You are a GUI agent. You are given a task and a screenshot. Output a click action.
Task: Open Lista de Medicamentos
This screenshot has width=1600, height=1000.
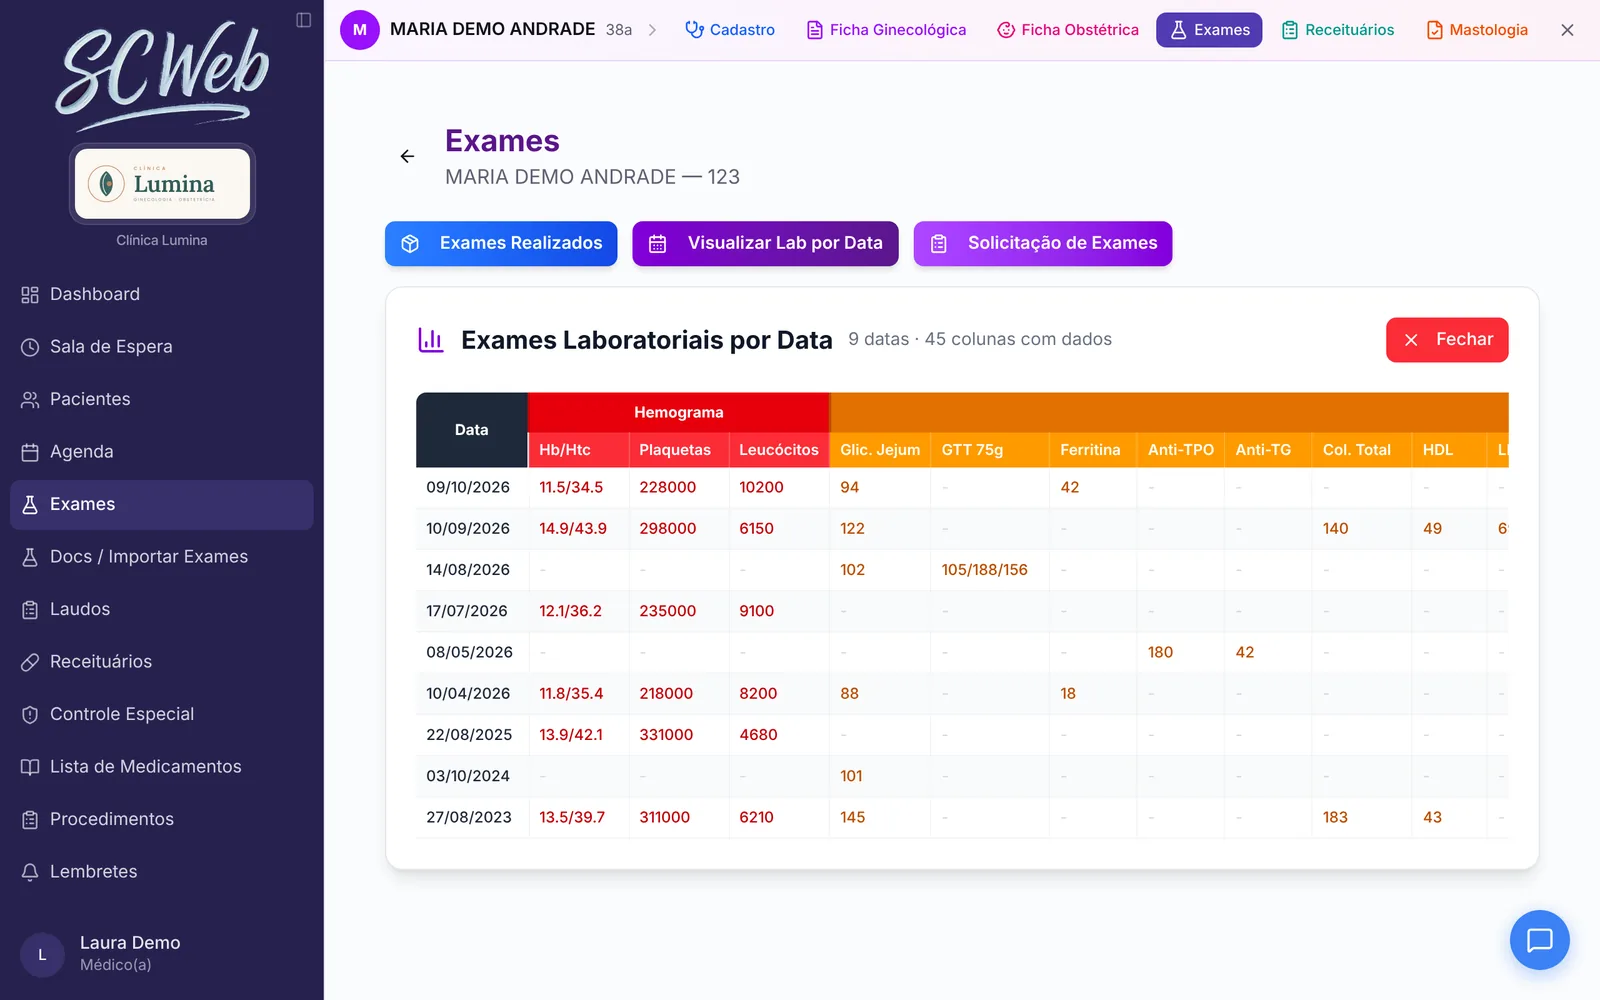coord(162,767)
